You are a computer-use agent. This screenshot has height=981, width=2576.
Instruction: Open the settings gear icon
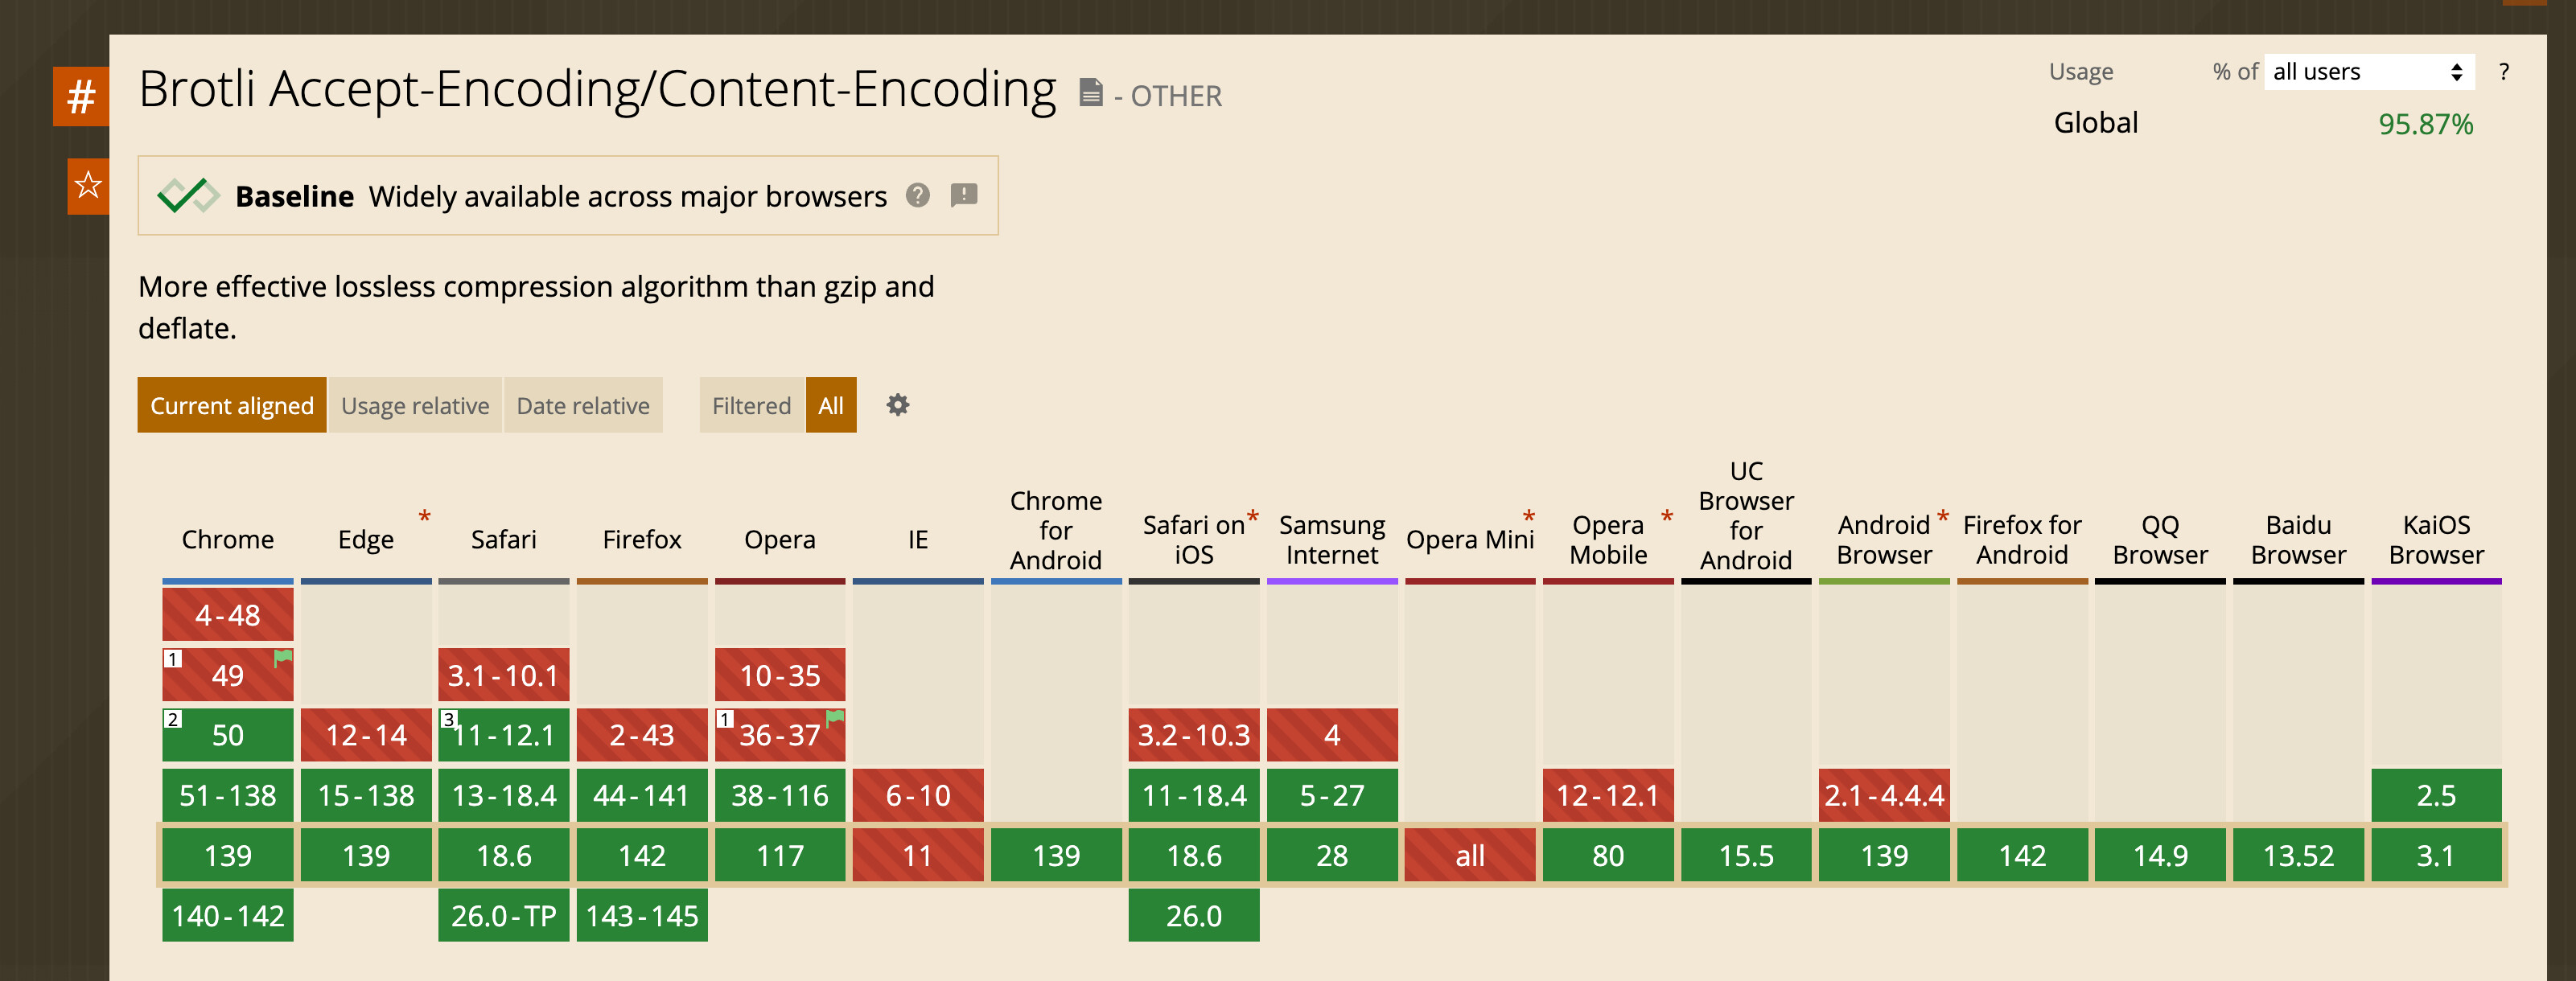pos(897,405)
